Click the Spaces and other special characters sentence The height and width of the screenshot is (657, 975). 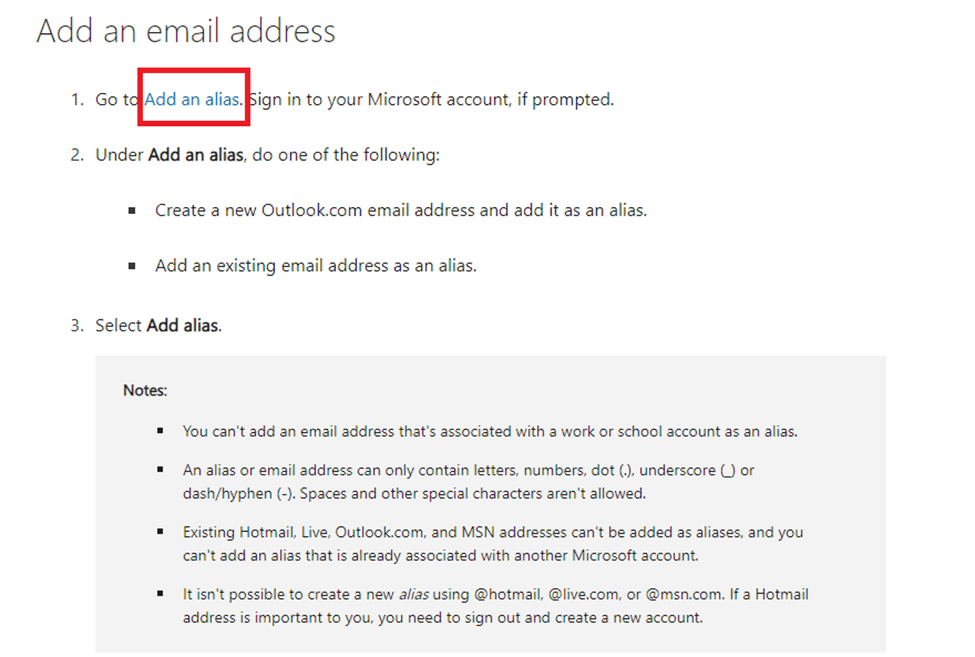click(473, 494)
